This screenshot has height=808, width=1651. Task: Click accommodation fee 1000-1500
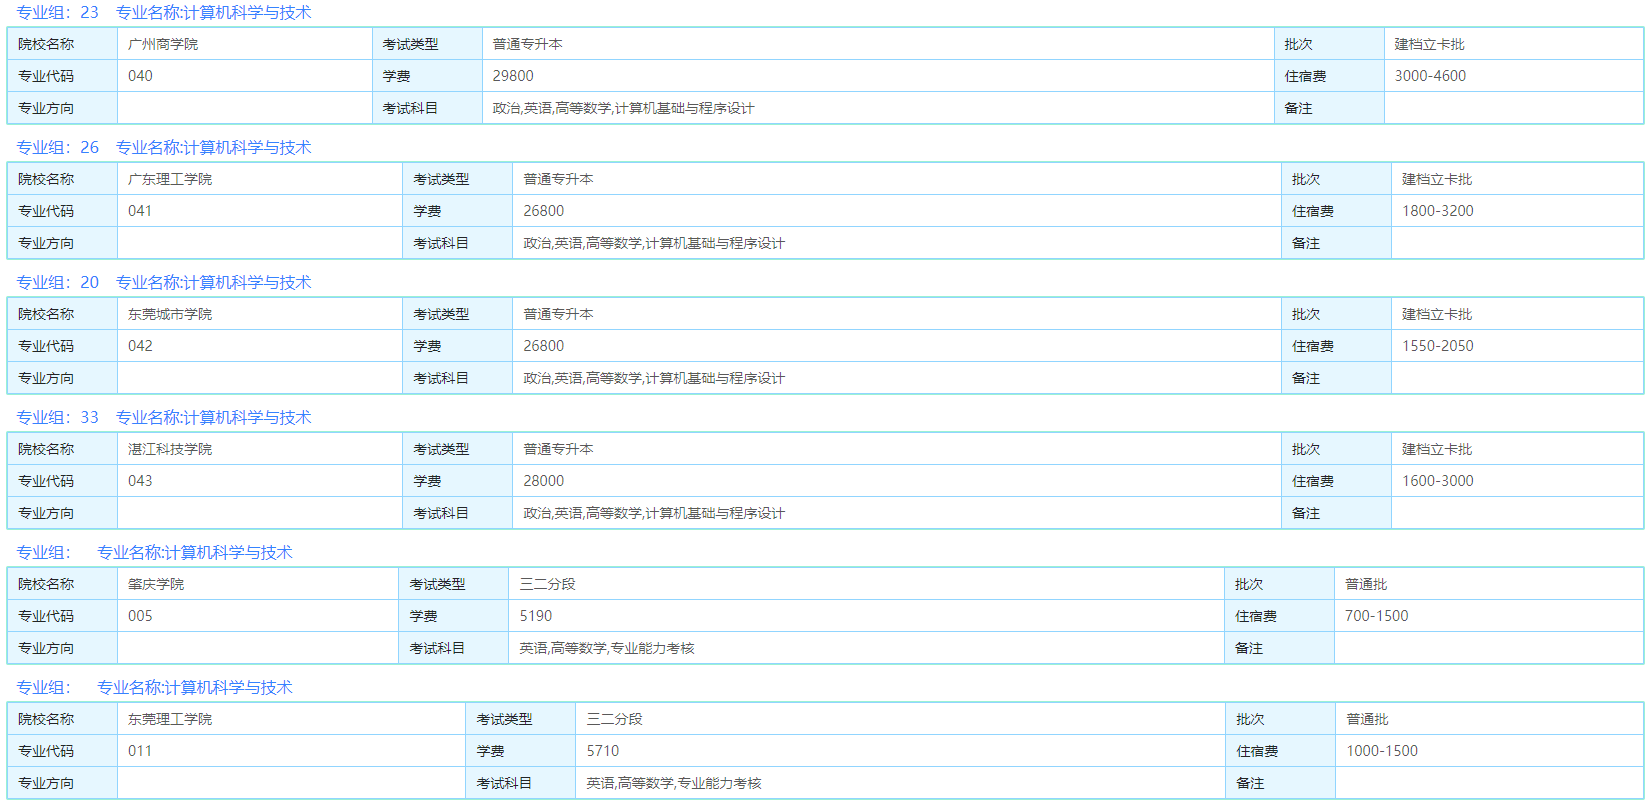pos(1382,751)
